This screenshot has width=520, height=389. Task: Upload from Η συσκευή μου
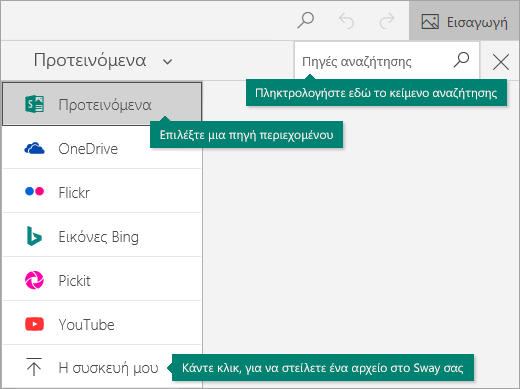click(x=102, y=367)
